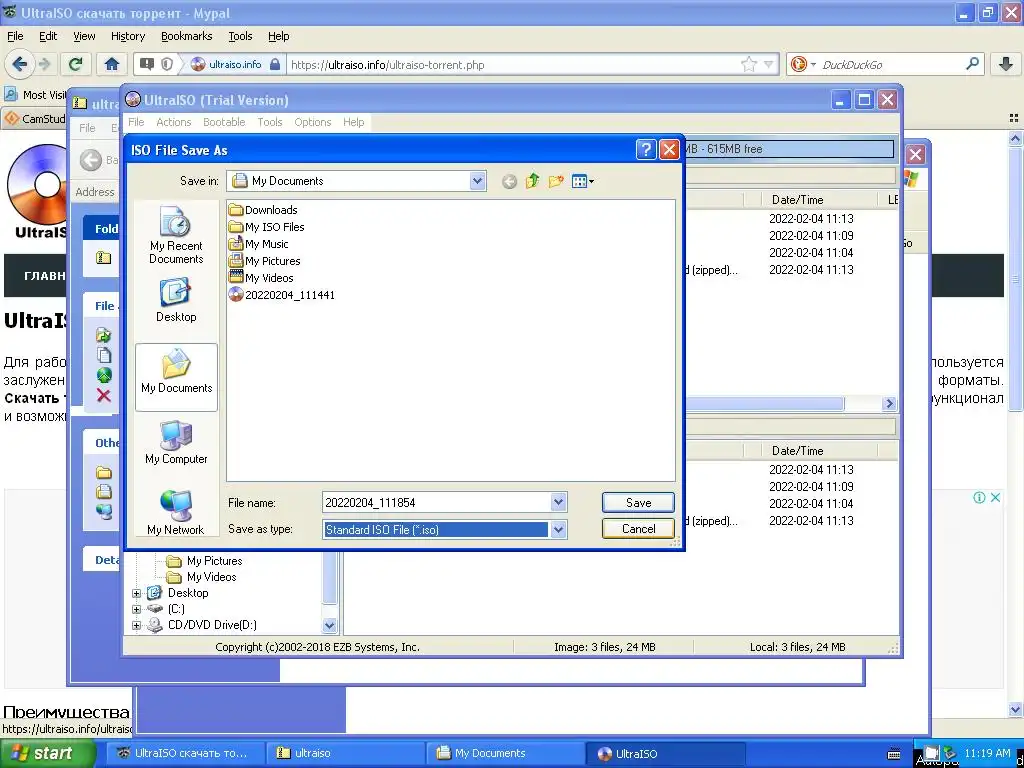Bookmark this page with star icon
The height and width of the screenshot is (768, 1024).
point(748,64)
